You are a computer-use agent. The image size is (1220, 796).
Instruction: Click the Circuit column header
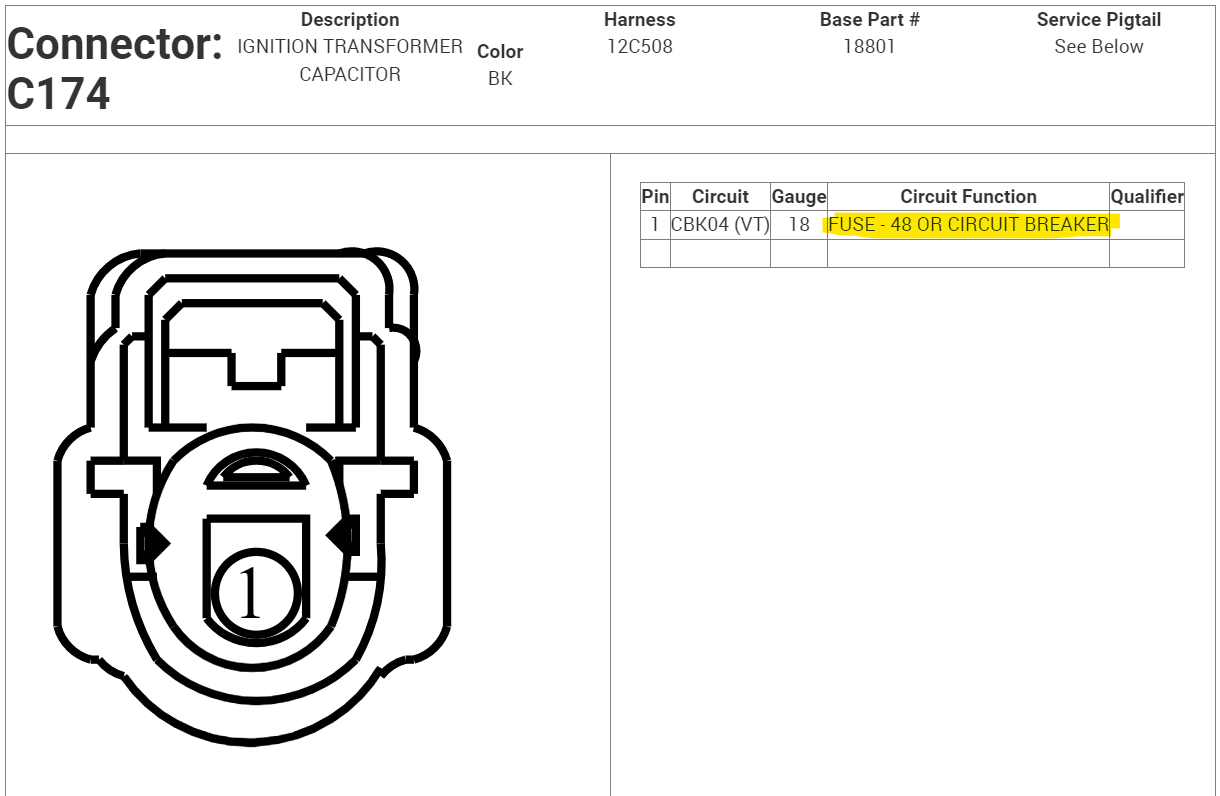click(x=720, y=197)
